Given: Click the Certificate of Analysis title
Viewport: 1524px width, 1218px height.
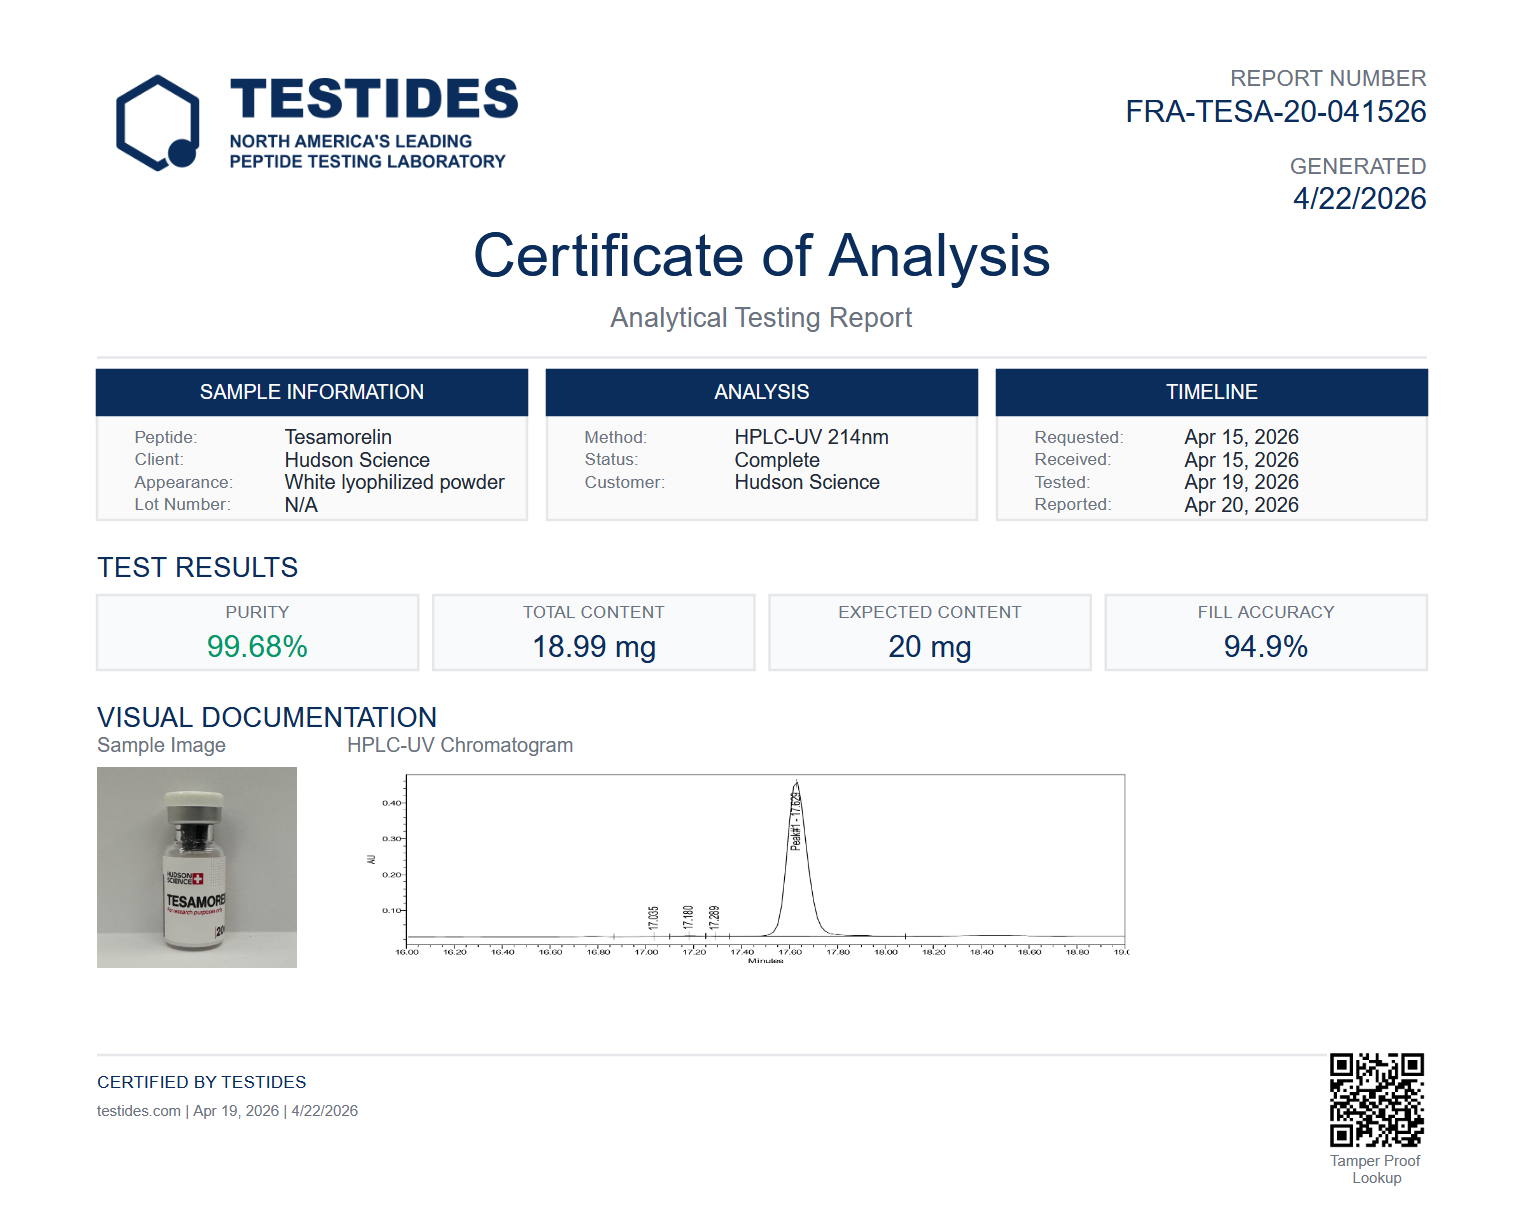Looking at the screenshot, I should click(761, 256).
